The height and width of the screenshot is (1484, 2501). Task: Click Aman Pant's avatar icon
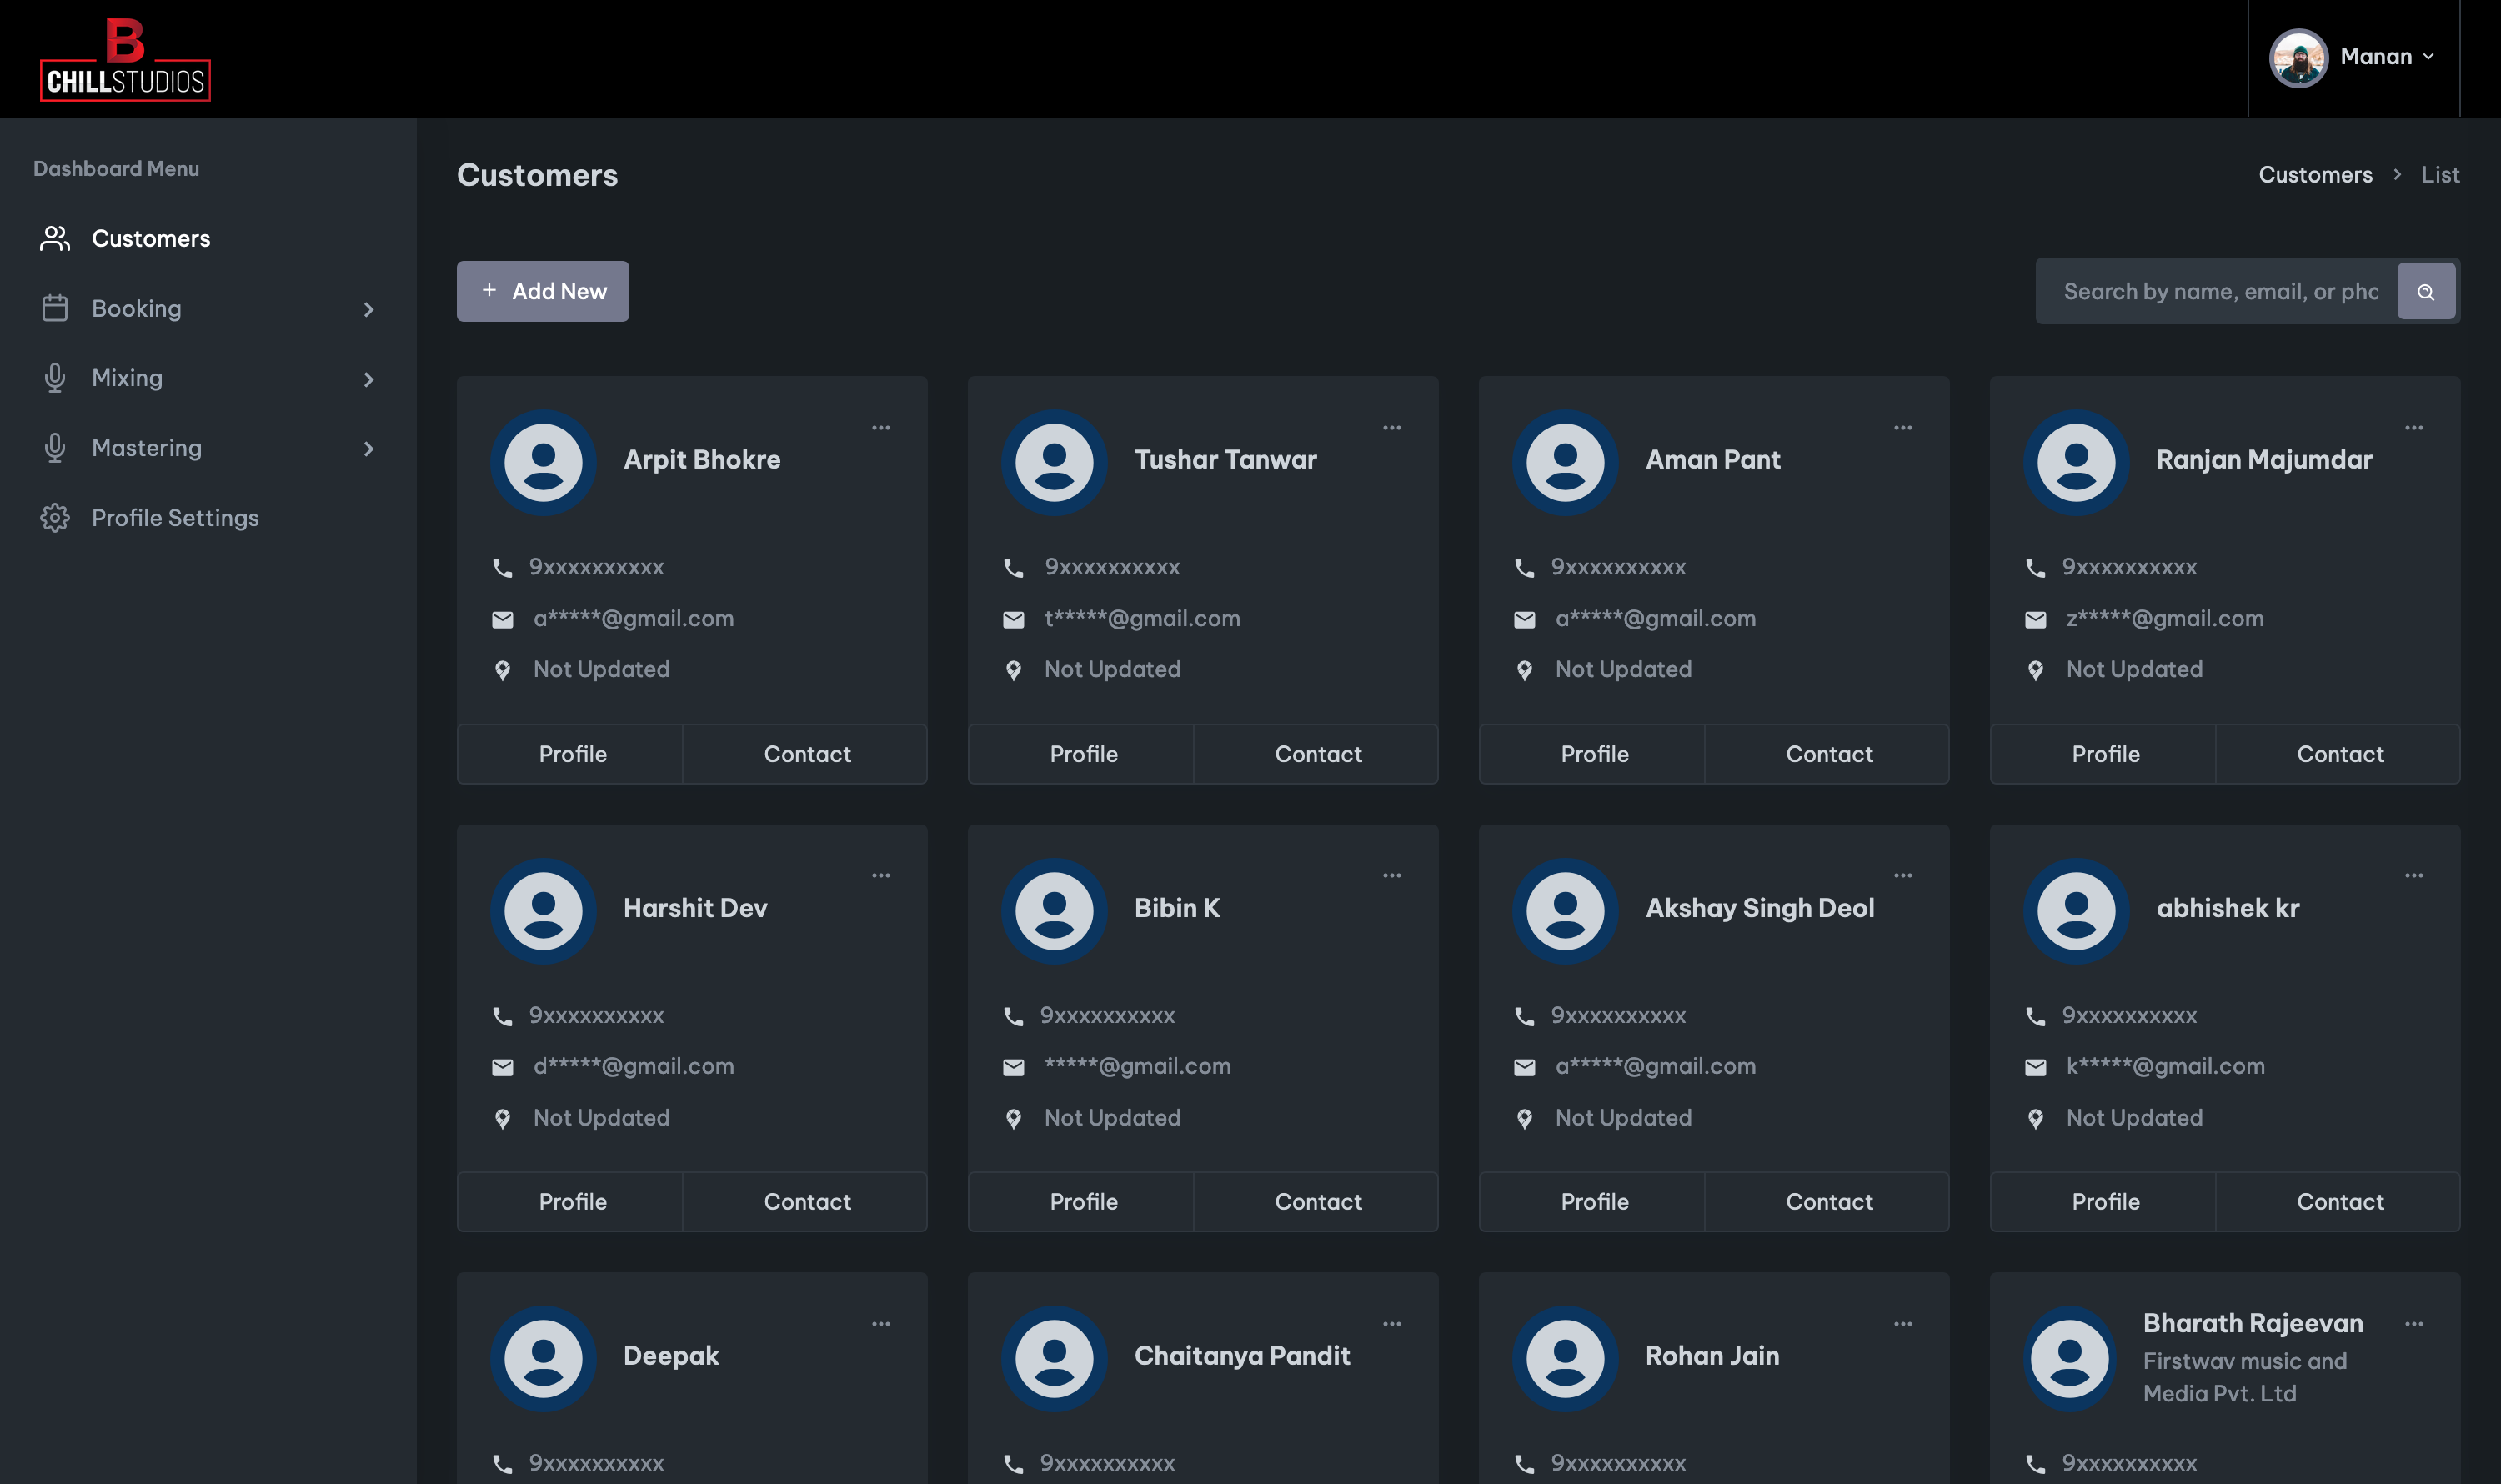point(1565,462)
